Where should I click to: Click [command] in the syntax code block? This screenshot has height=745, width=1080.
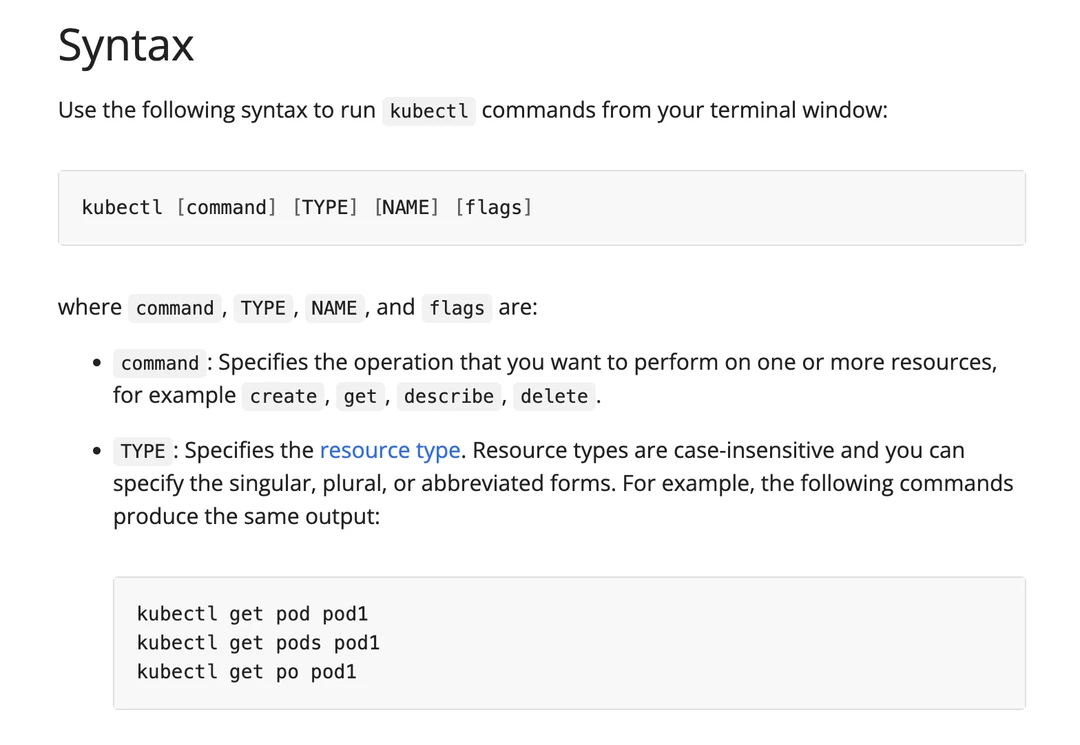[226, 208]
